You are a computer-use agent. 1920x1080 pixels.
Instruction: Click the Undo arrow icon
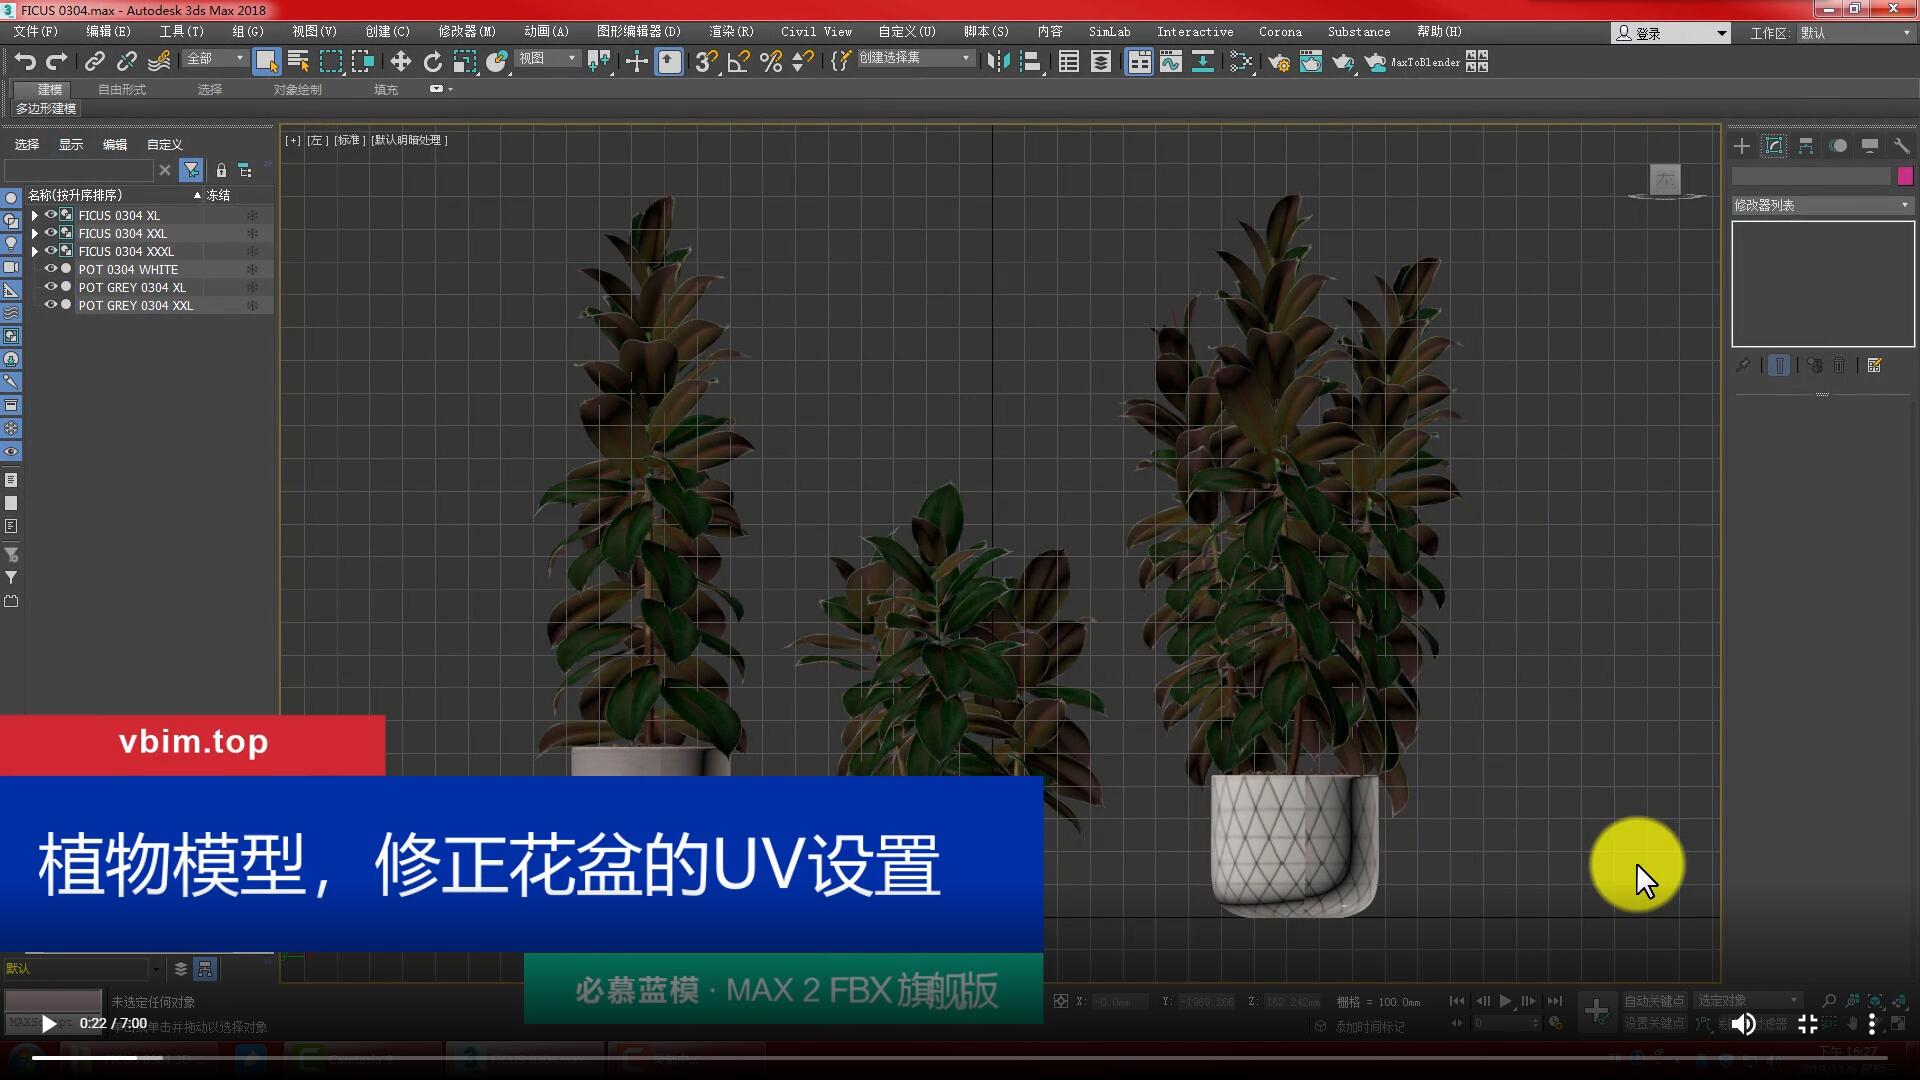(25, 62)
